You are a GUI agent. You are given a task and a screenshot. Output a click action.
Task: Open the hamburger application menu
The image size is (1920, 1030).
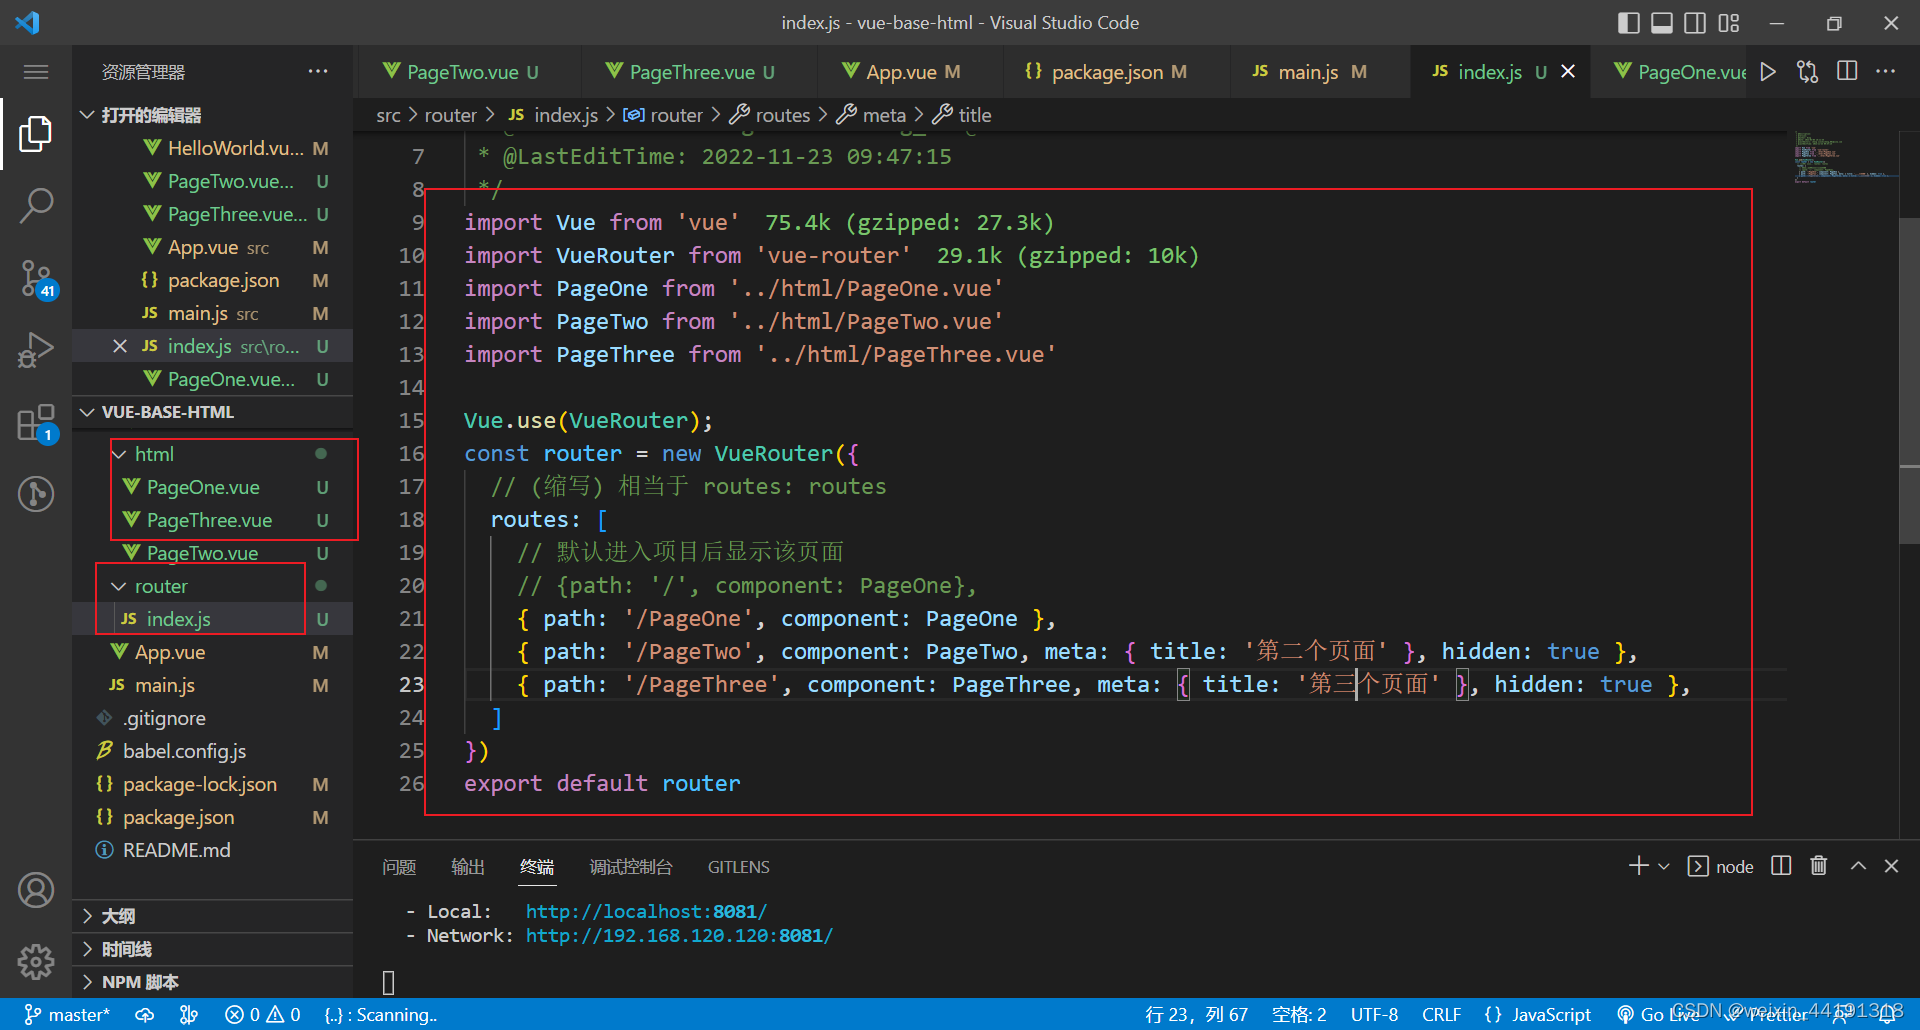(36, 72)
